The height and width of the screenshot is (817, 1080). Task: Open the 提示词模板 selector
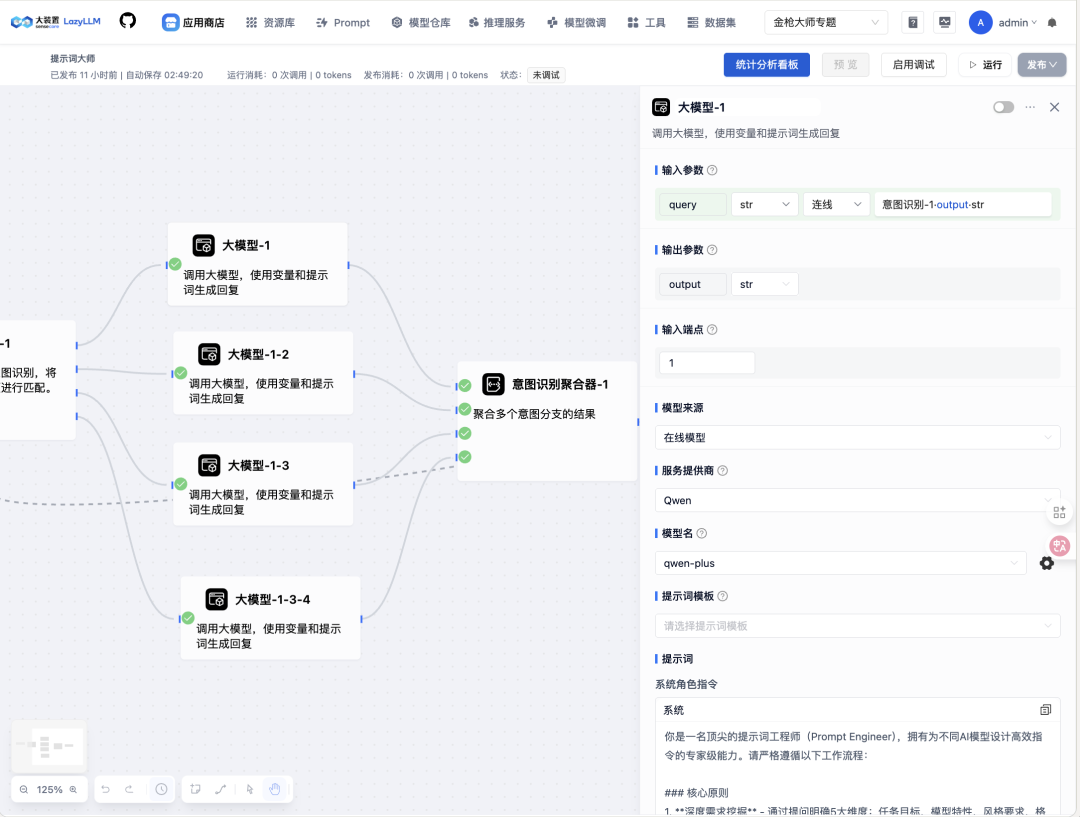(x=857, y=626)
